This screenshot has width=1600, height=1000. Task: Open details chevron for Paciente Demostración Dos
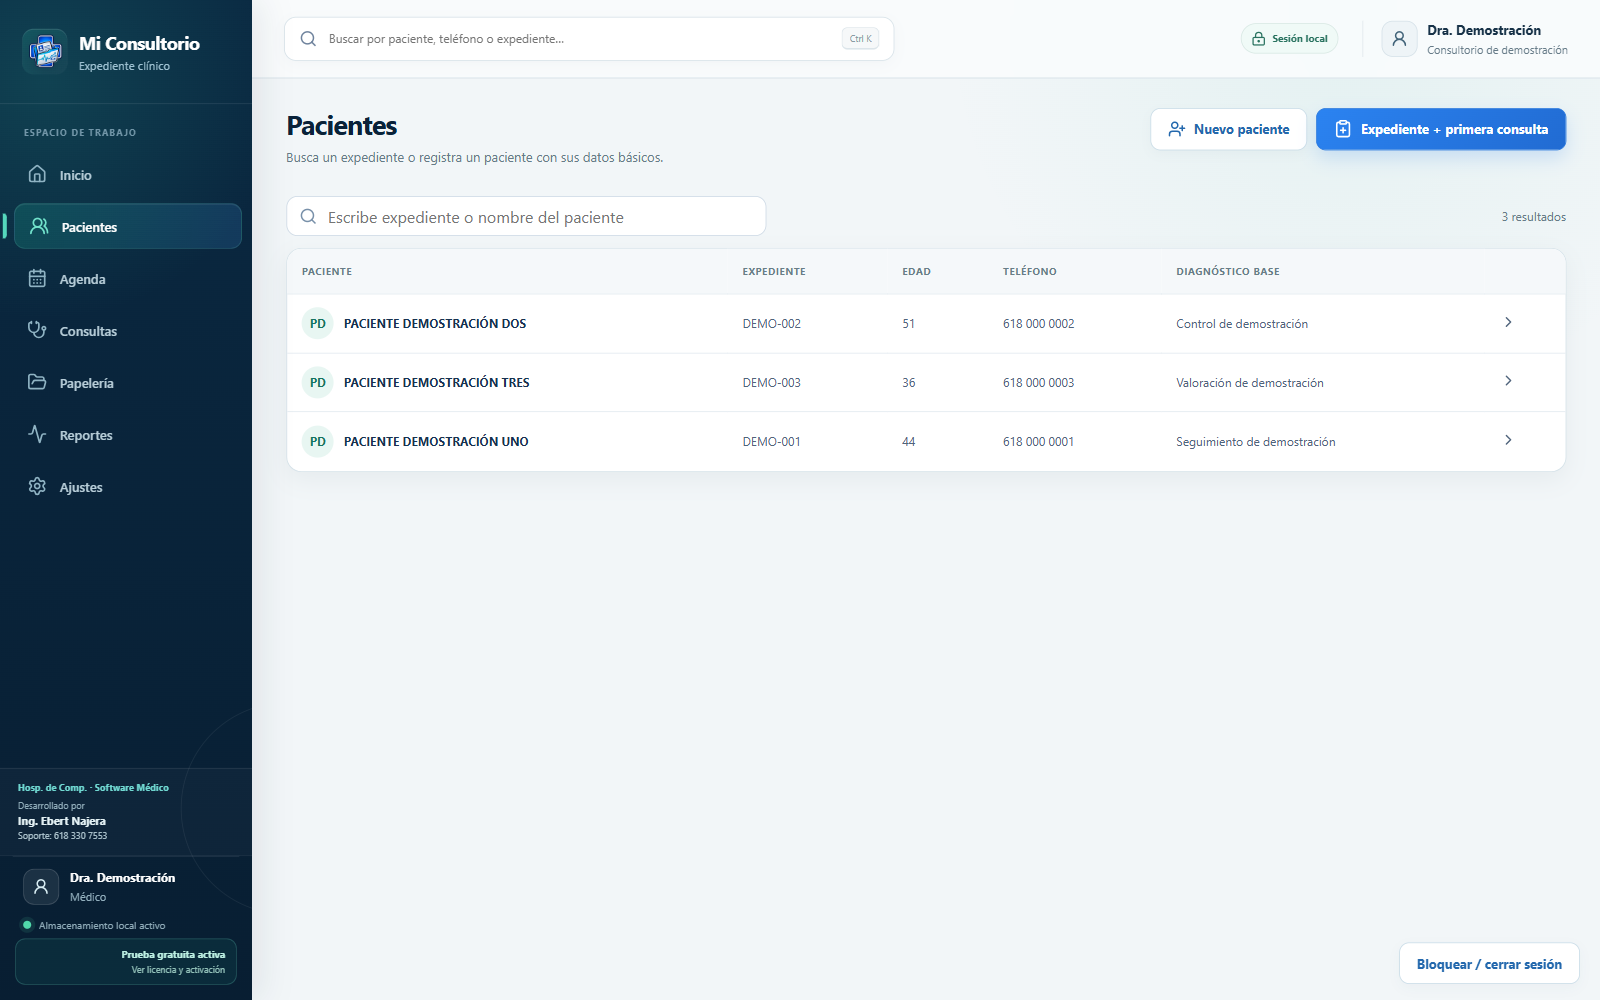coord(1508,322)
